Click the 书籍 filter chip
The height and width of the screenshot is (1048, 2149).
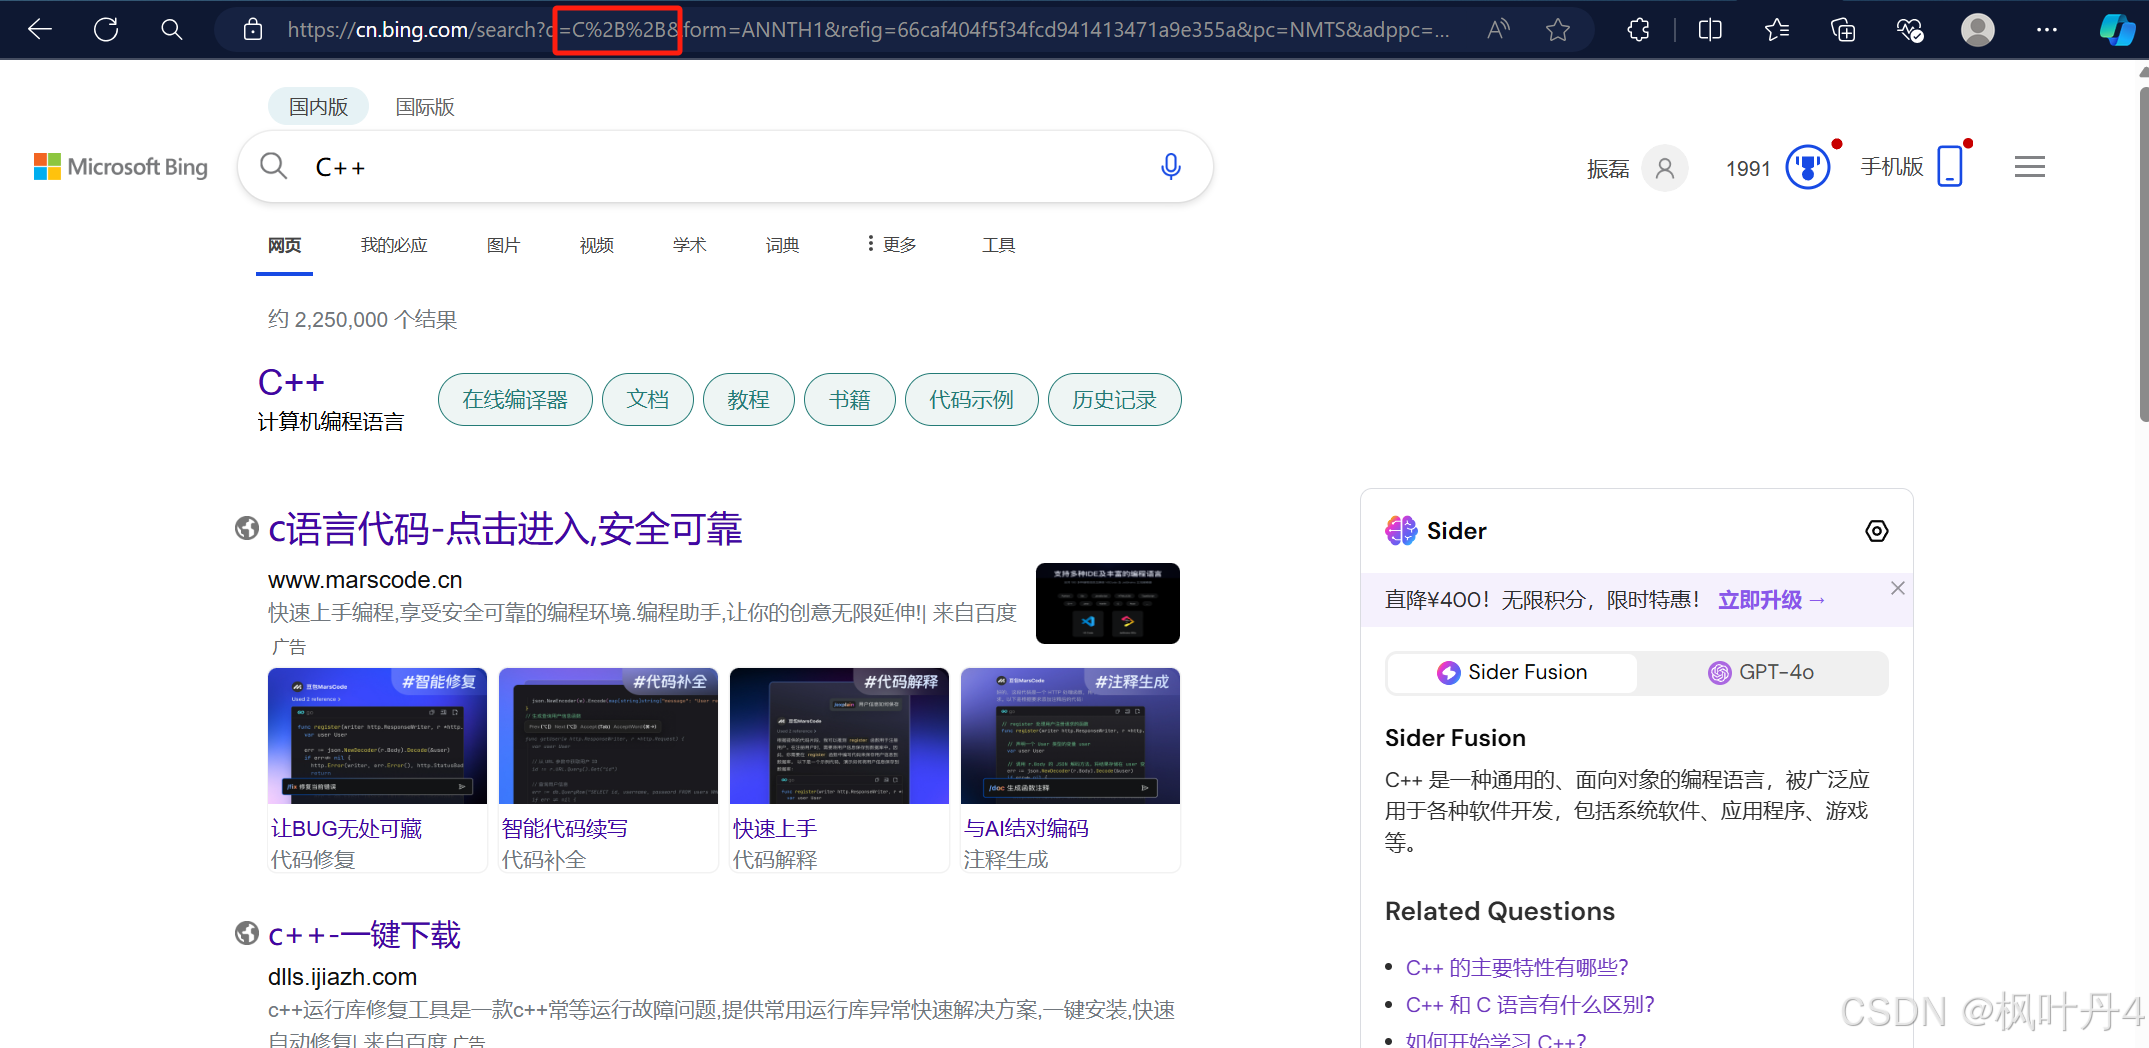click(850, 400)
